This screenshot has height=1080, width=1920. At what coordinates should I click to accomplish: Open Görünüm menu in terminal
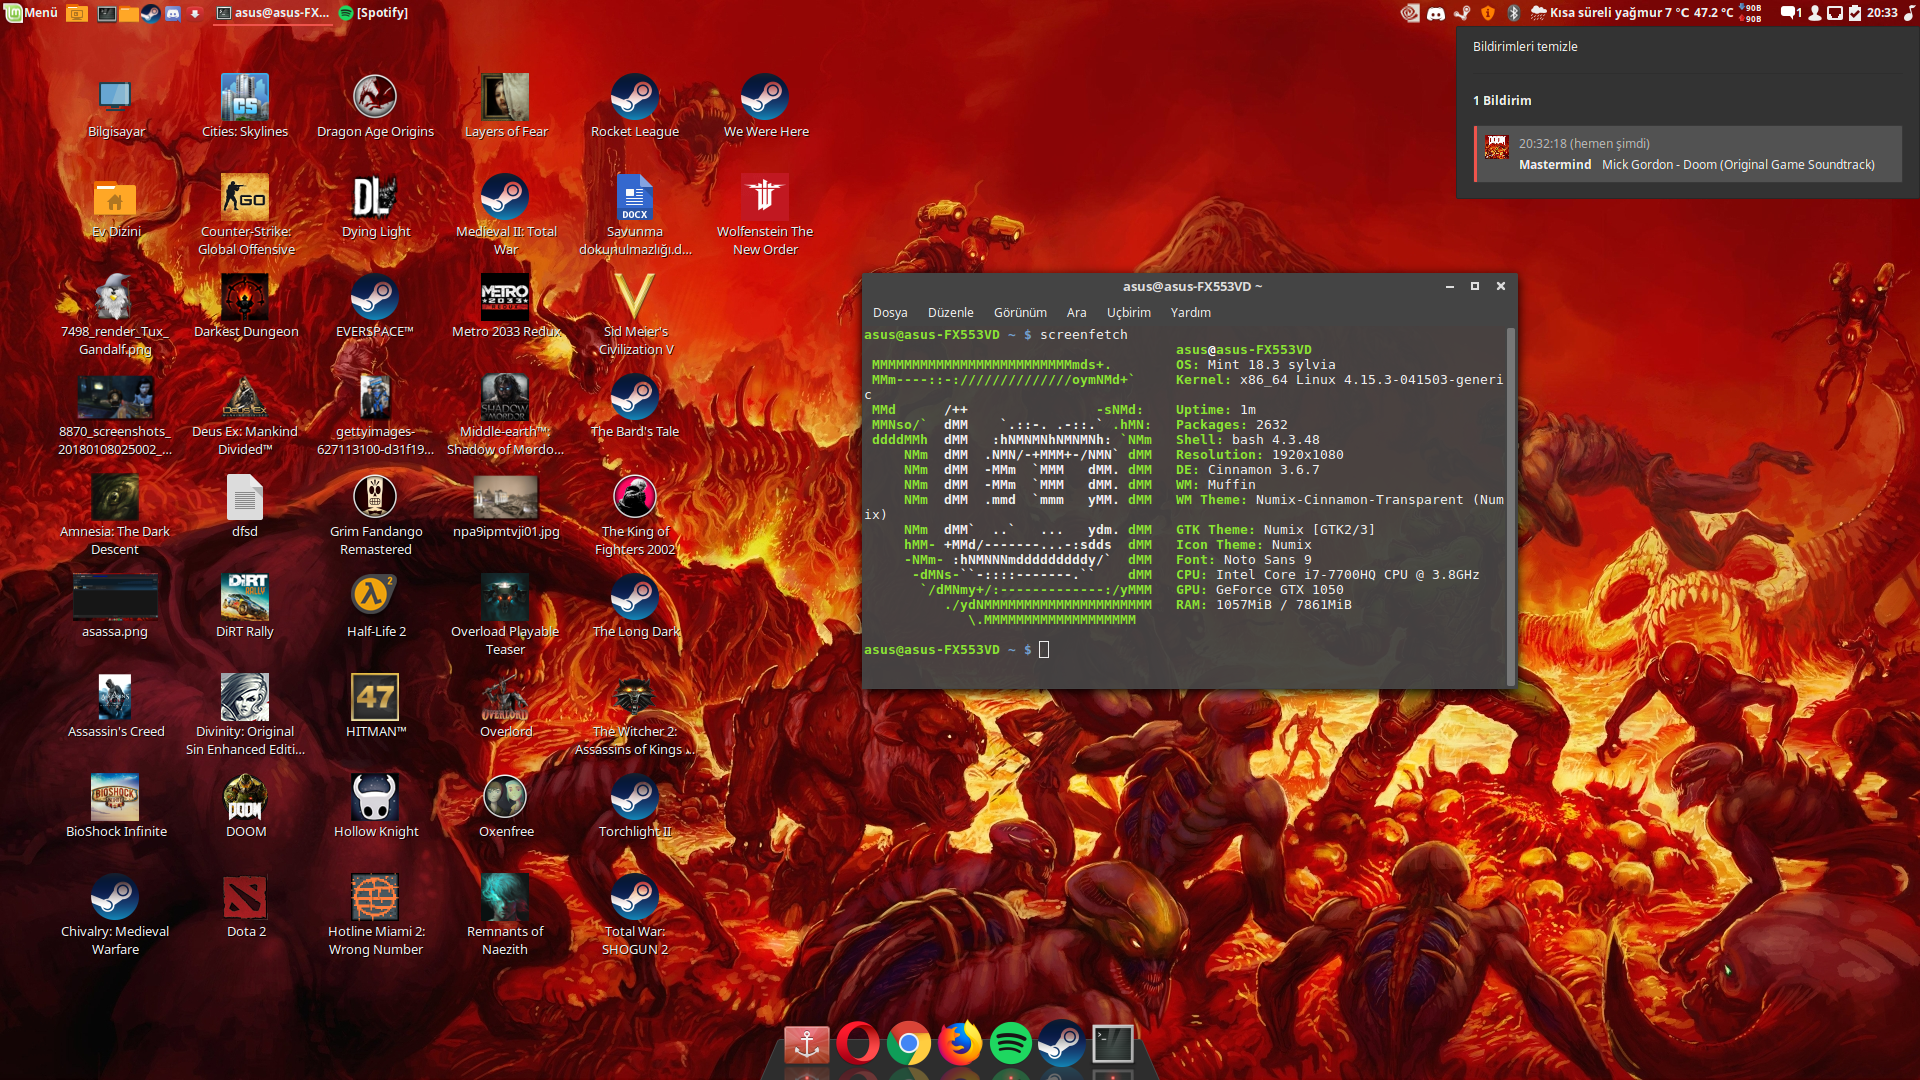click(1020, 313)
